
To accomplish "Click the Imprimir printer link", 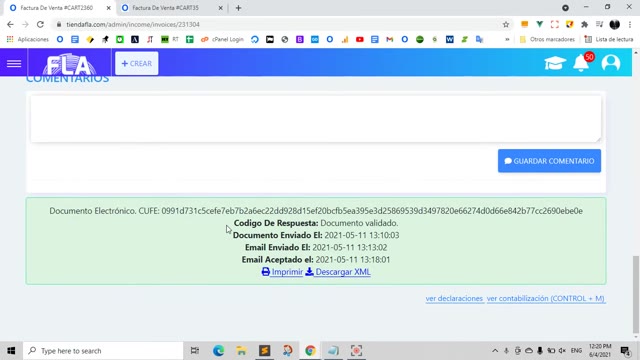I will [x=282, y=272].
